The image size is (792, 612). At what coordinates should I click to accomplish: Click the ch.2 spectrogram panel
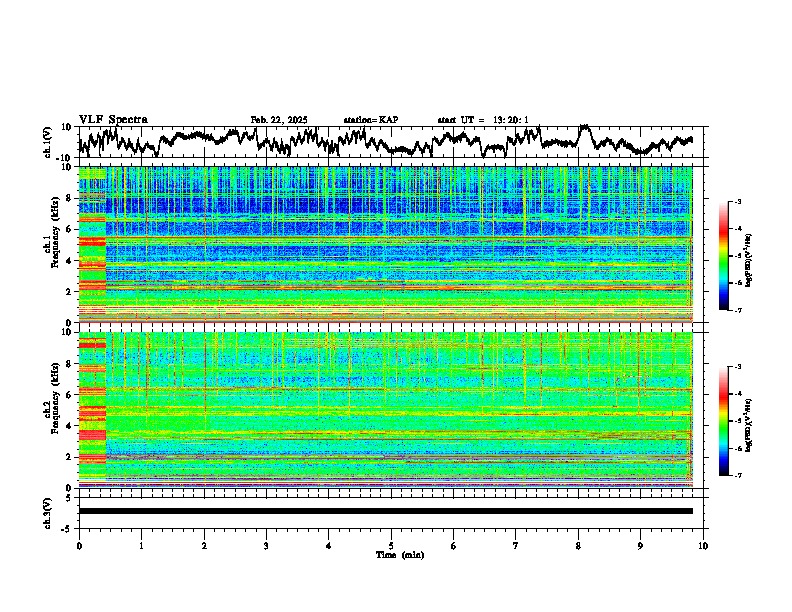click(x=385, y=410)
